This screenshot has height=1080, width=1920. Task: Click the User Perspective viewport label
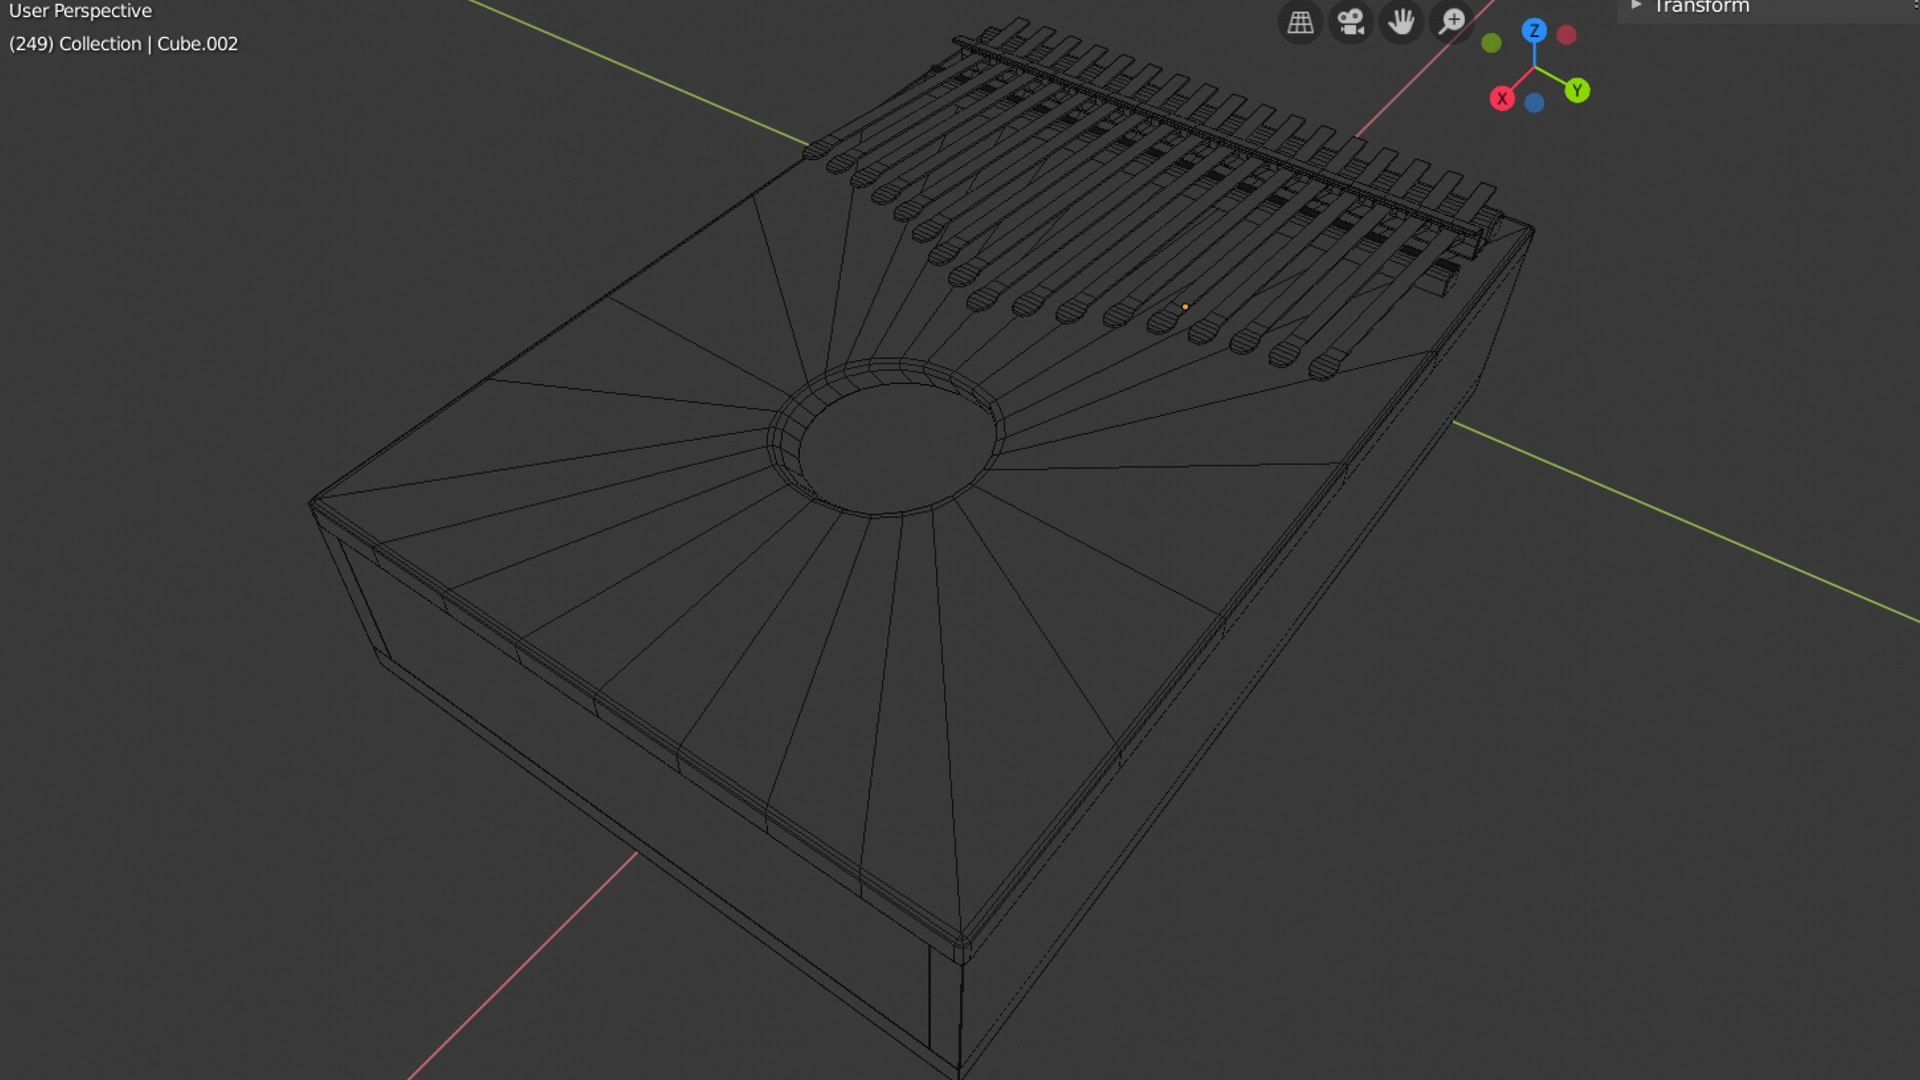80,11
